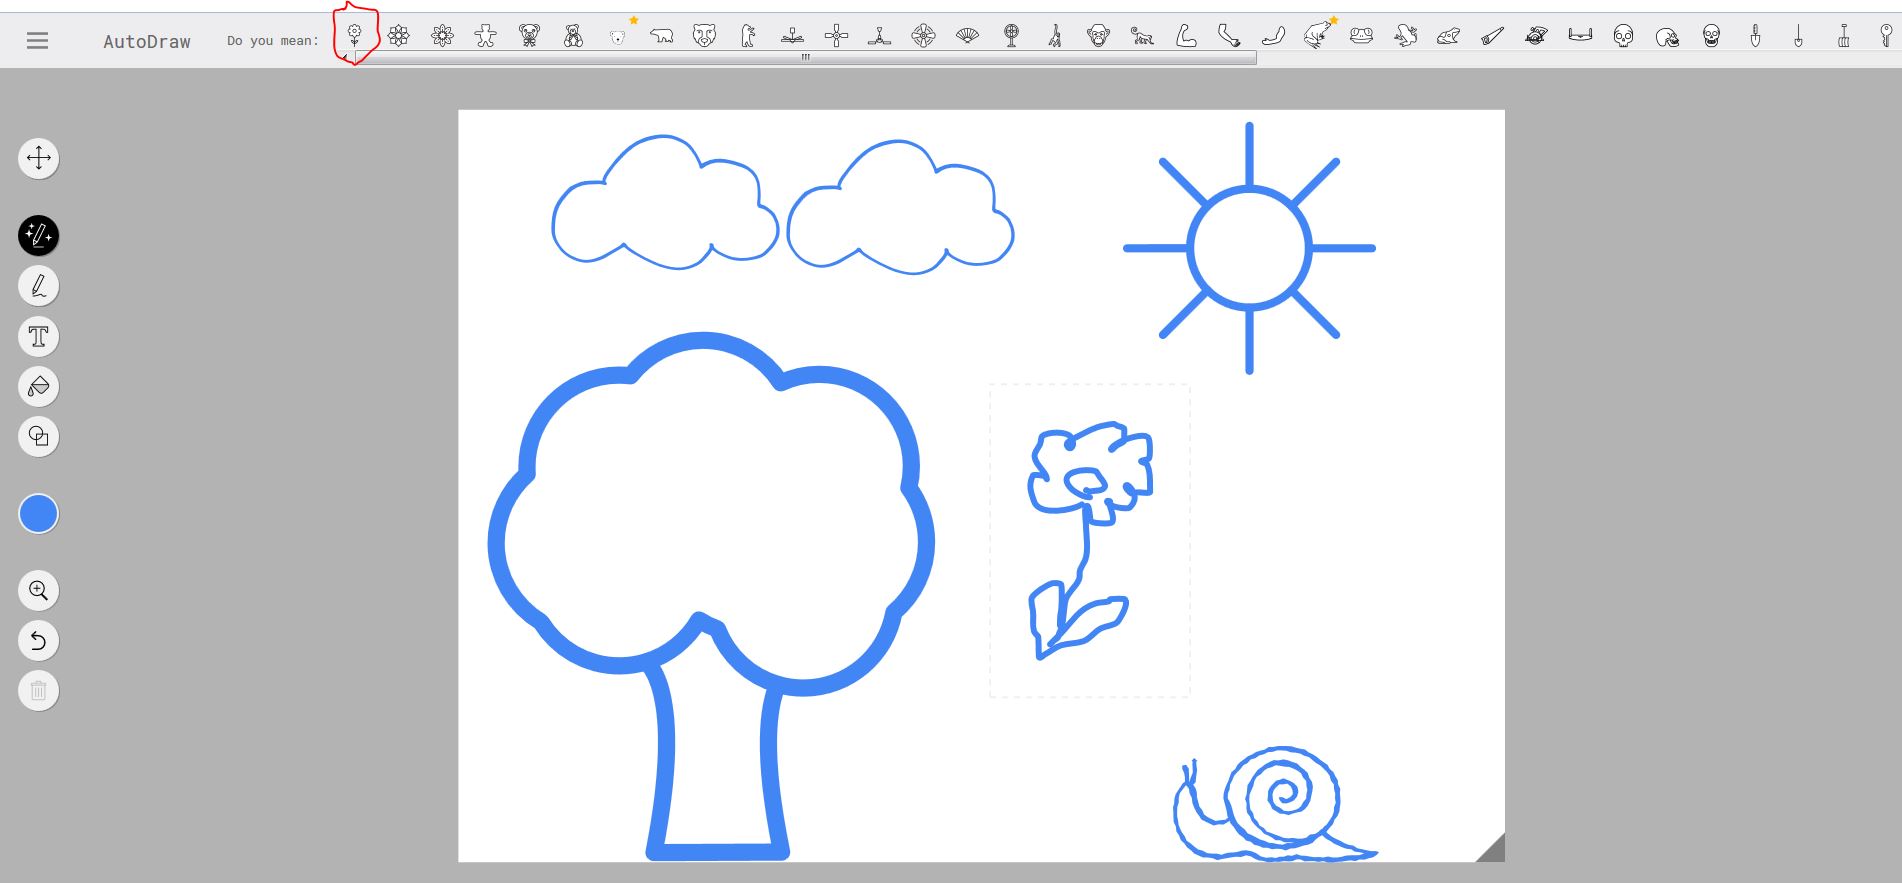
Task: Choose the key suggestion
Action: click(x=1886, y=37)
